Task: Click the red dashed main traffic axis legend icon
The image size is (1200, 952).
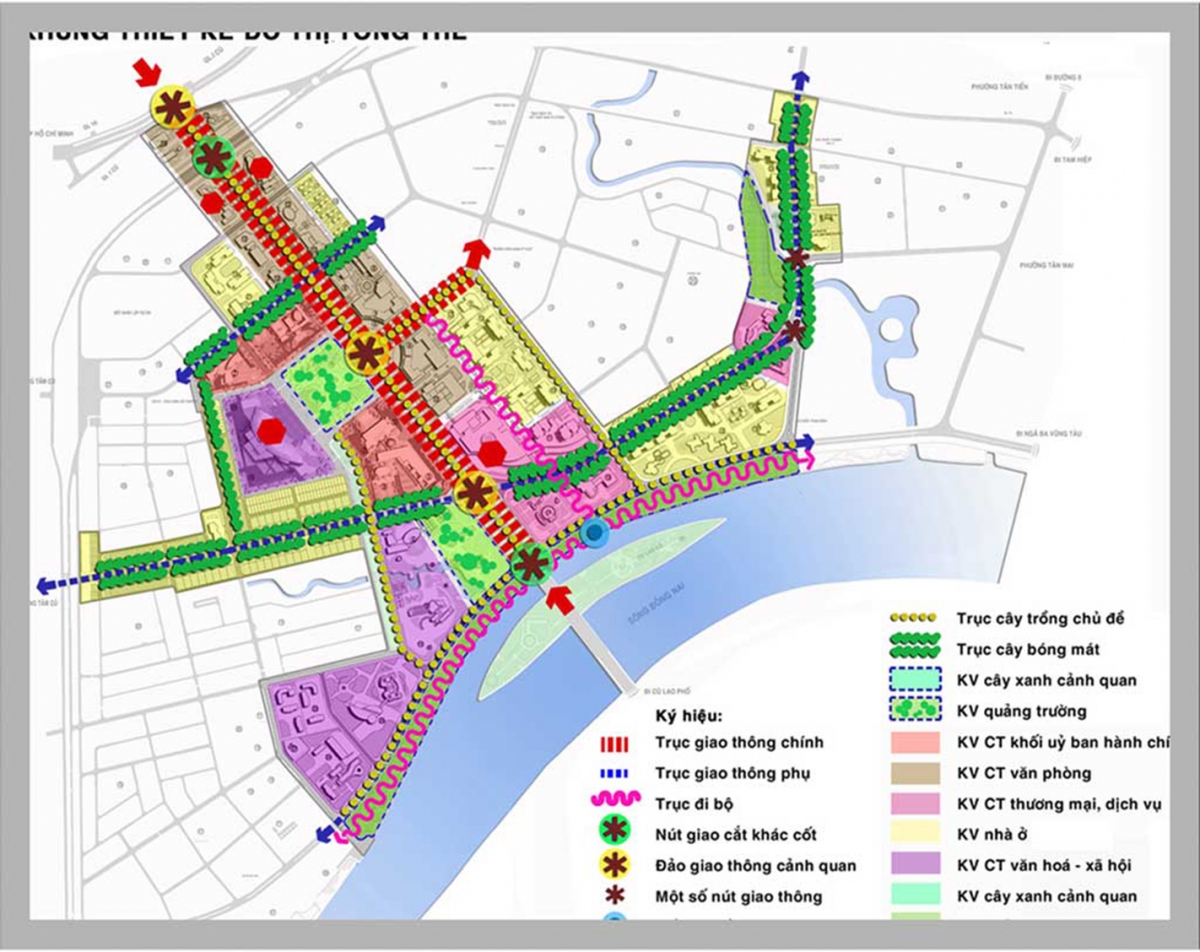Action: tap(615, 744)
